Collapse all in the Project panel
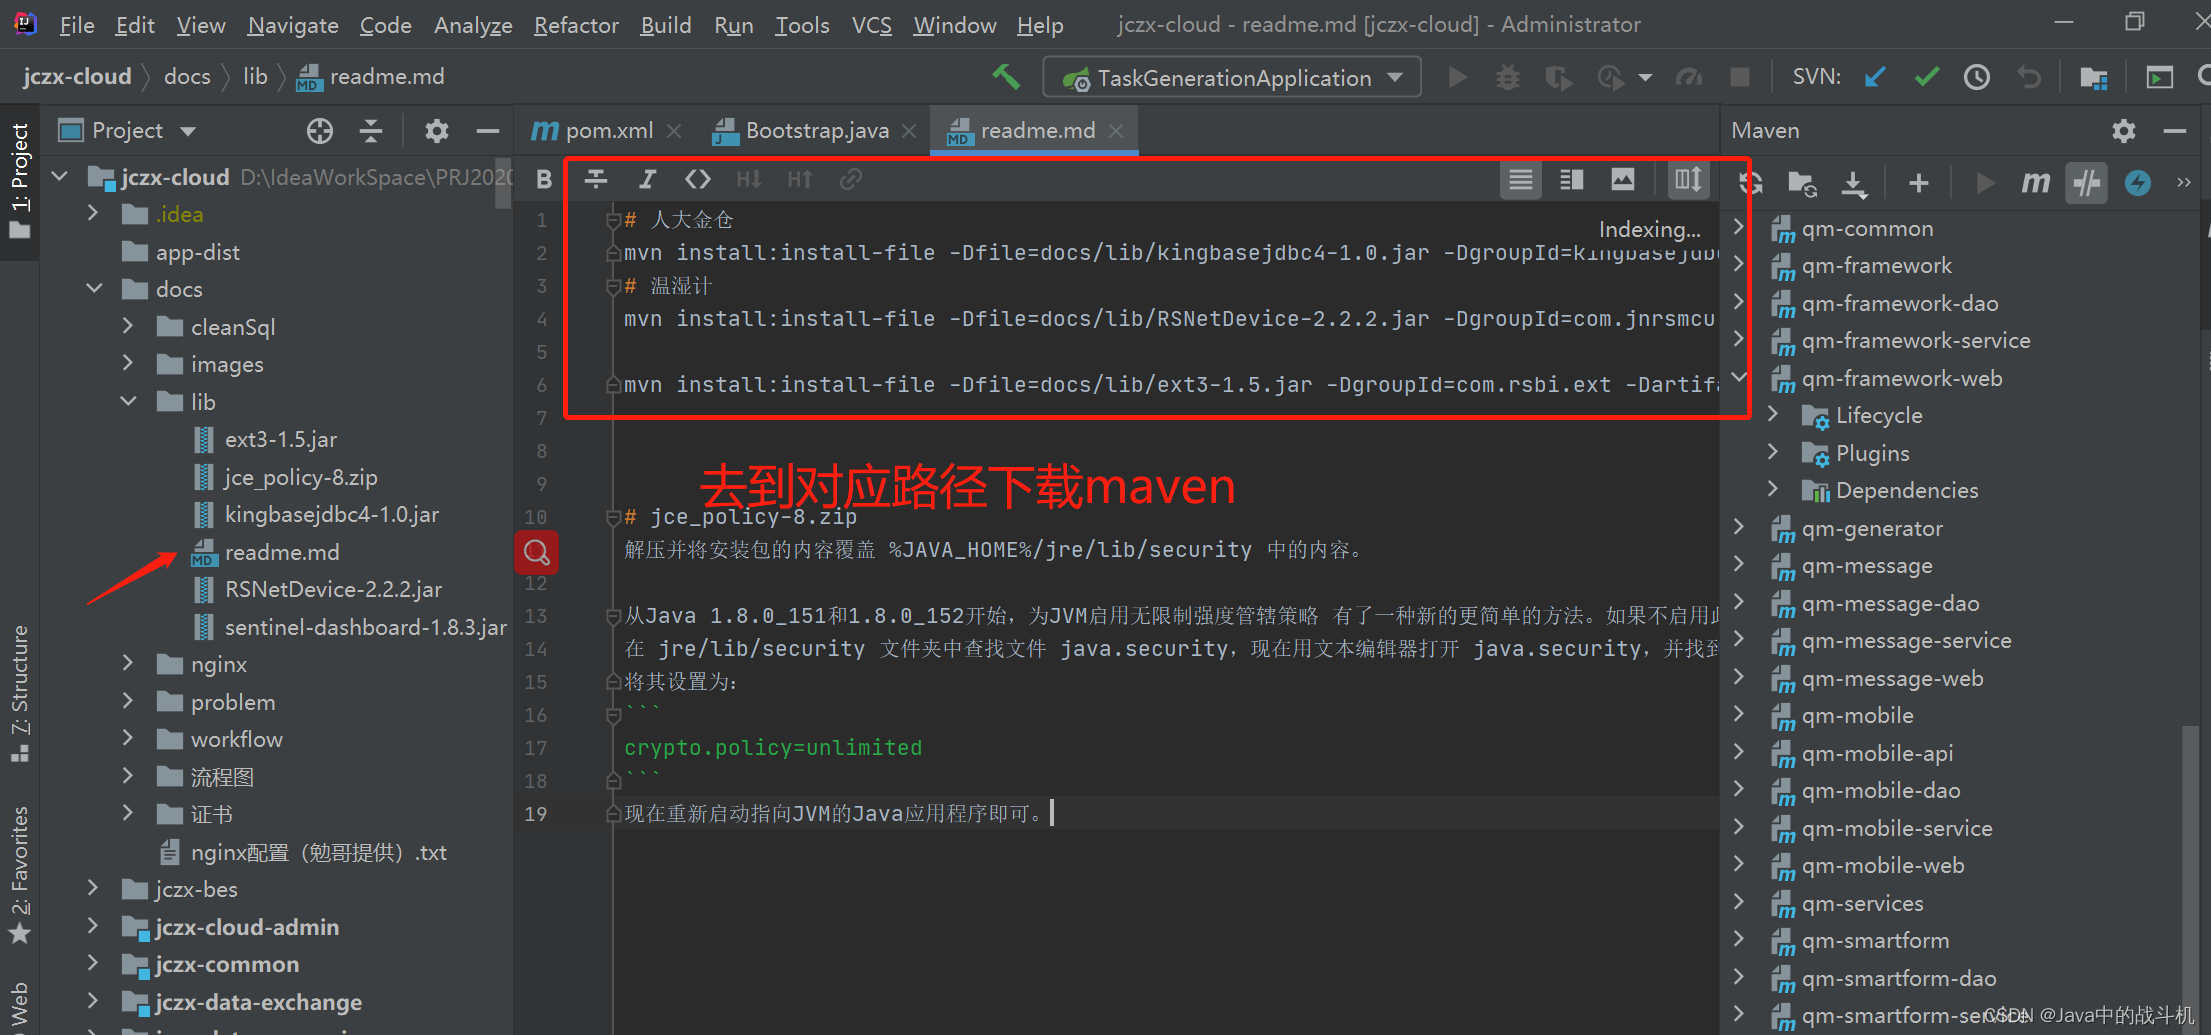Viewport: 2211px width, 1035px height. (371, 131)
